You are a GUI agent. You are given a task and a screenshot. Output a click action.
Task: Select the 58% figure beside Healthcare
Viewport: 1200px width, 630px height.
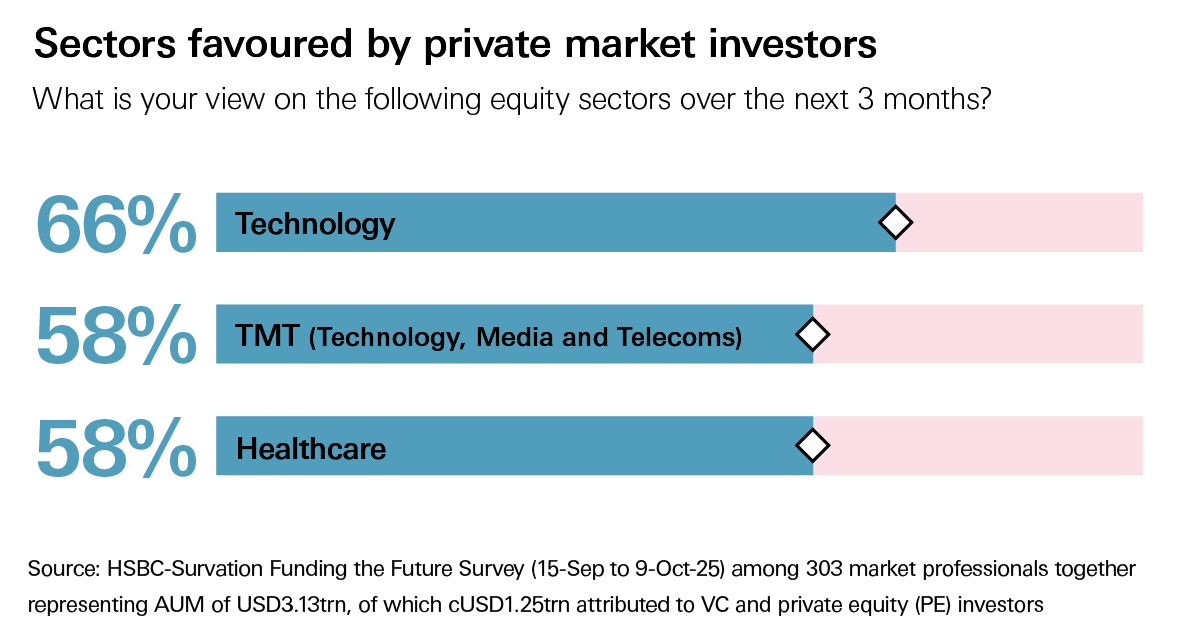coord(116,446)
